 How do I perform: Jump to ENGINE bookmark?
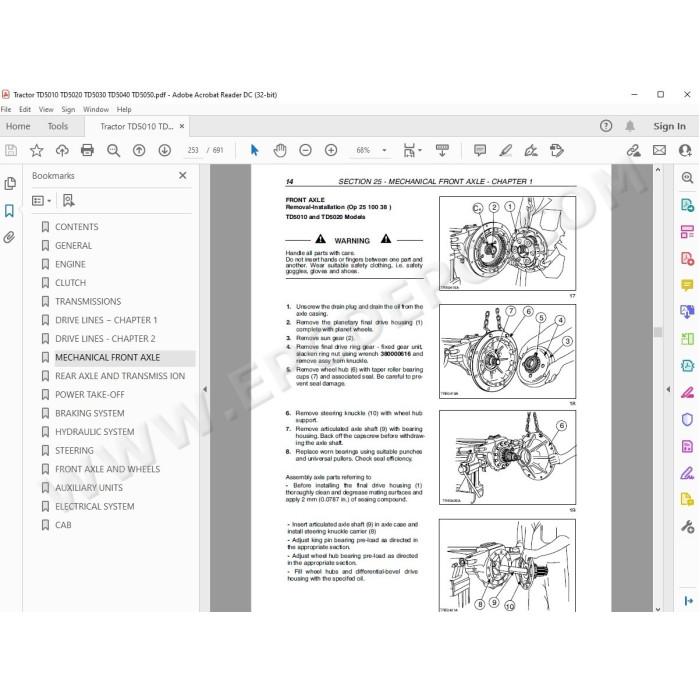click(x=70, y=264)
